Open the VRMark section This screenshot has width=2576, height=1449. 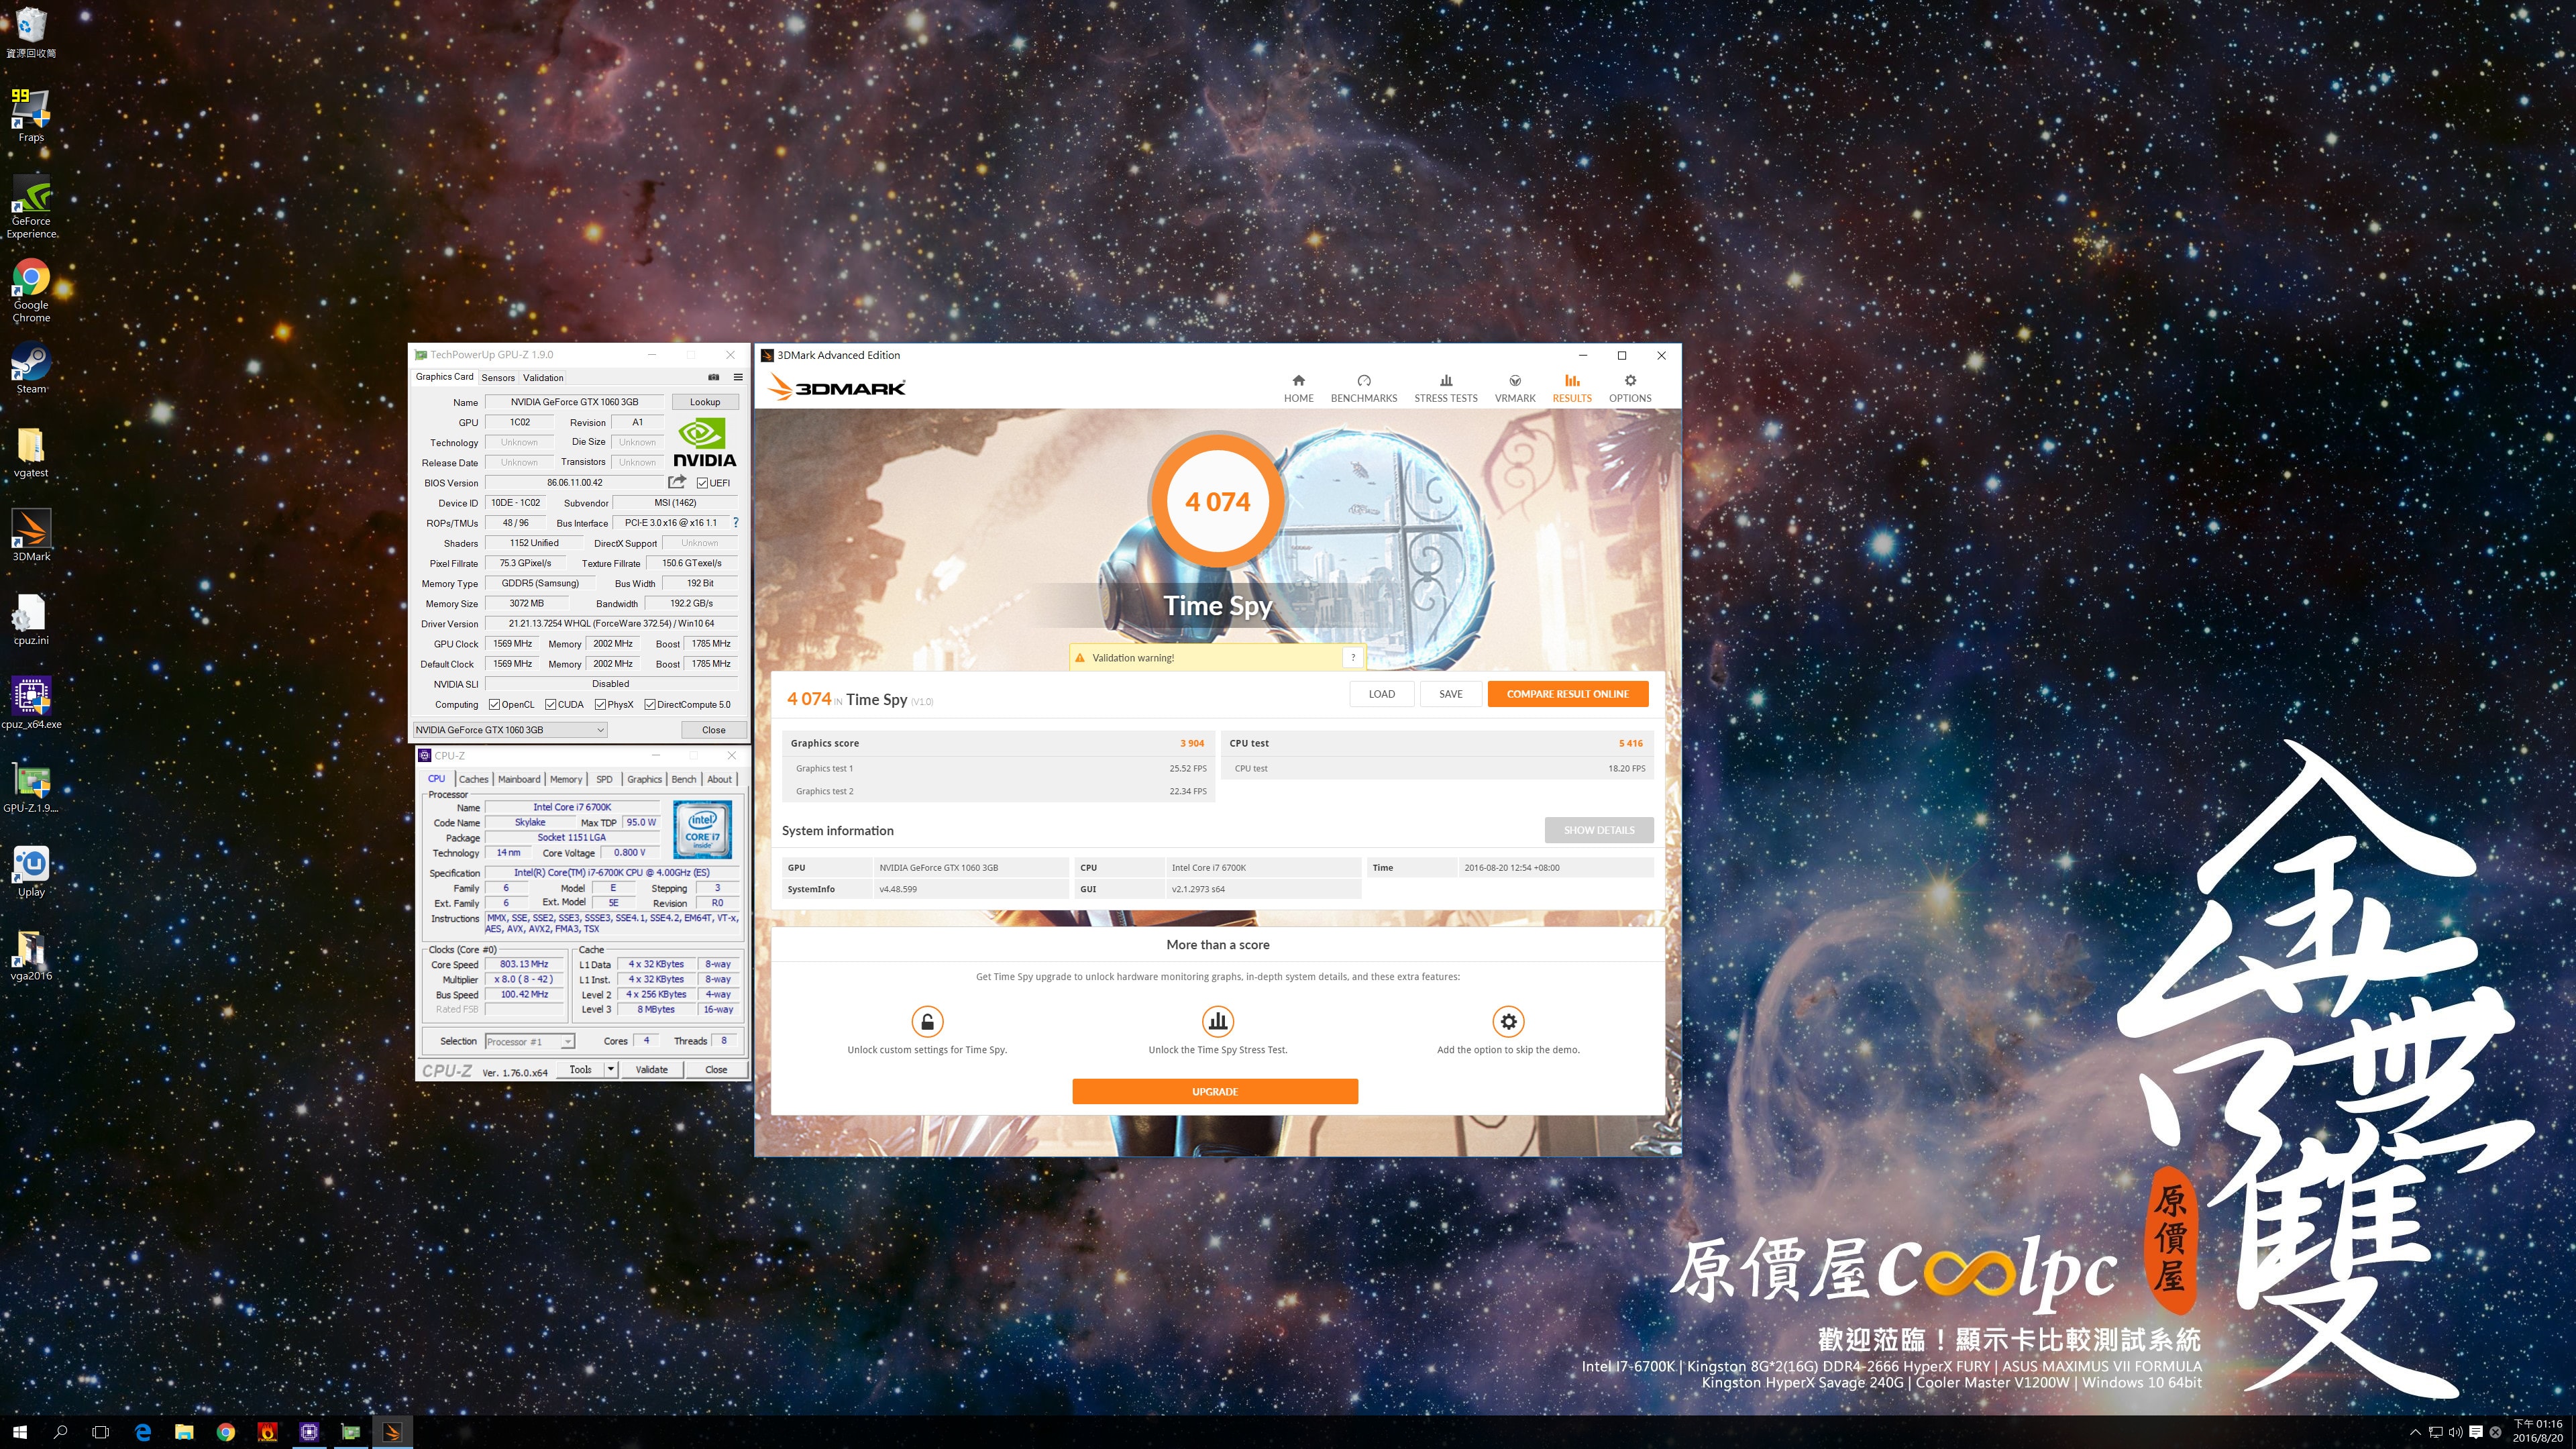coord(1514,388)
